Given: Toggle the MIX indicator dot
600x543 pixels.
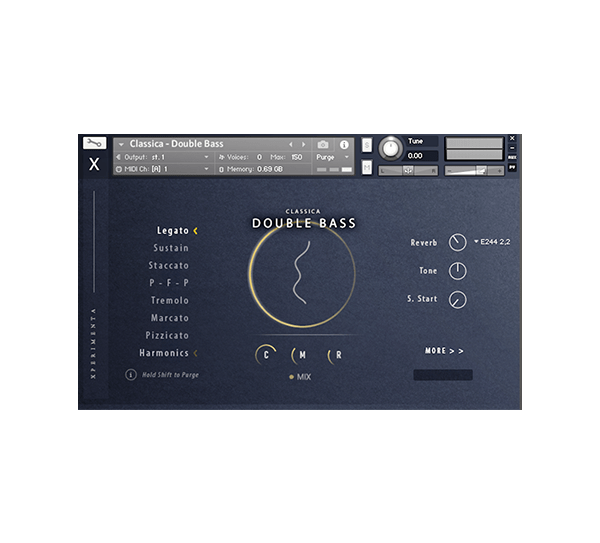Looking at the screenshot, I should point(291,377).
